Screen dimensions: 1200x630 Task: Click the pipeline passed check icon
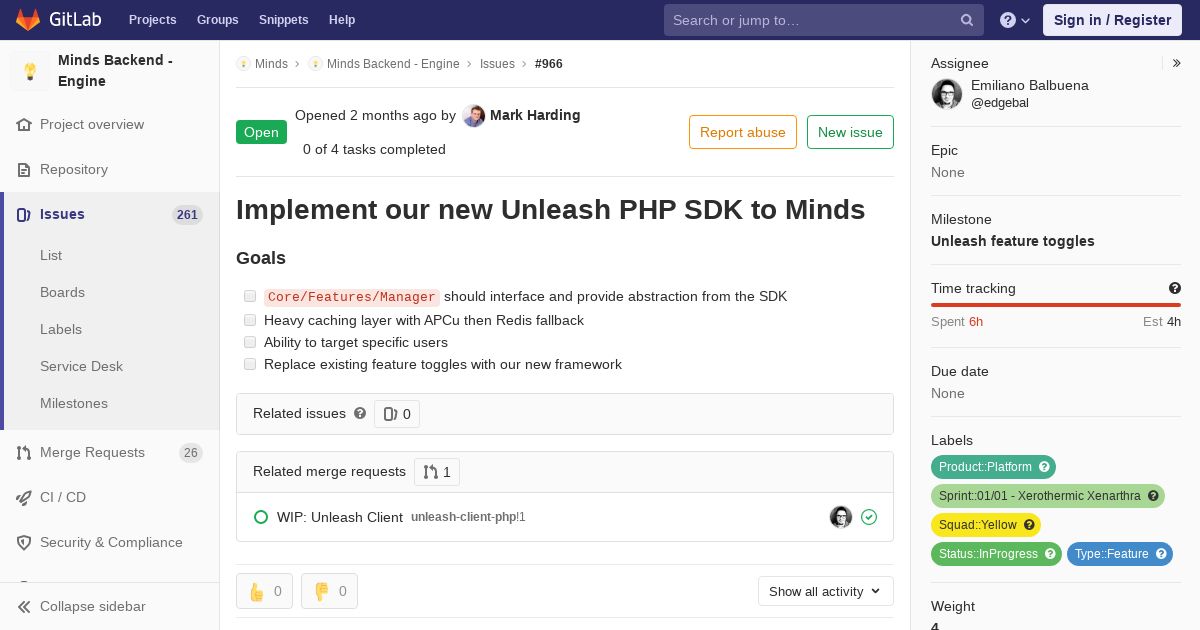click(869, 517)
